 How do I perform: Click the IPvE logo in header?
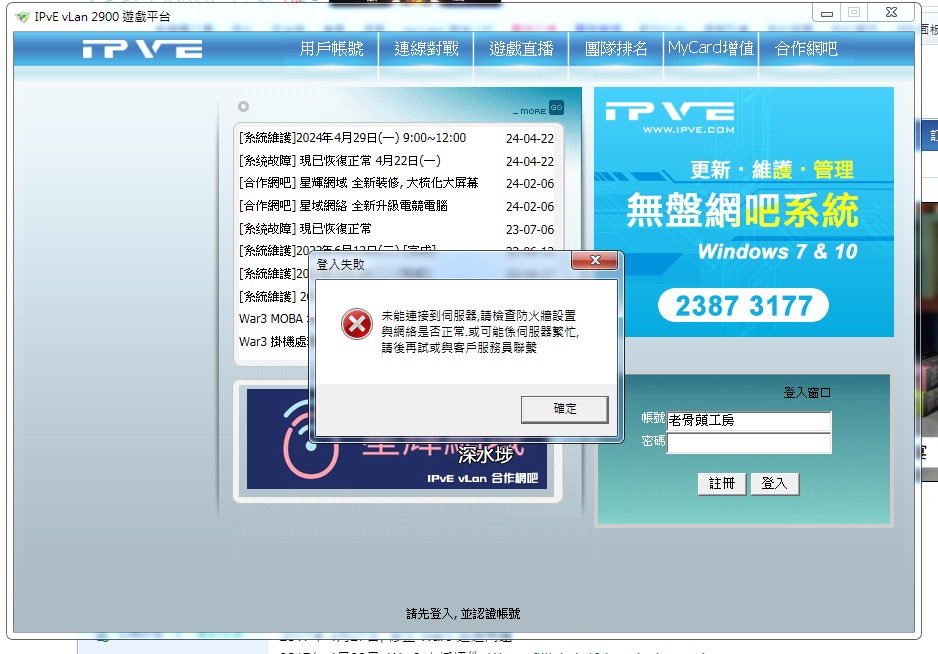[142, 49]
